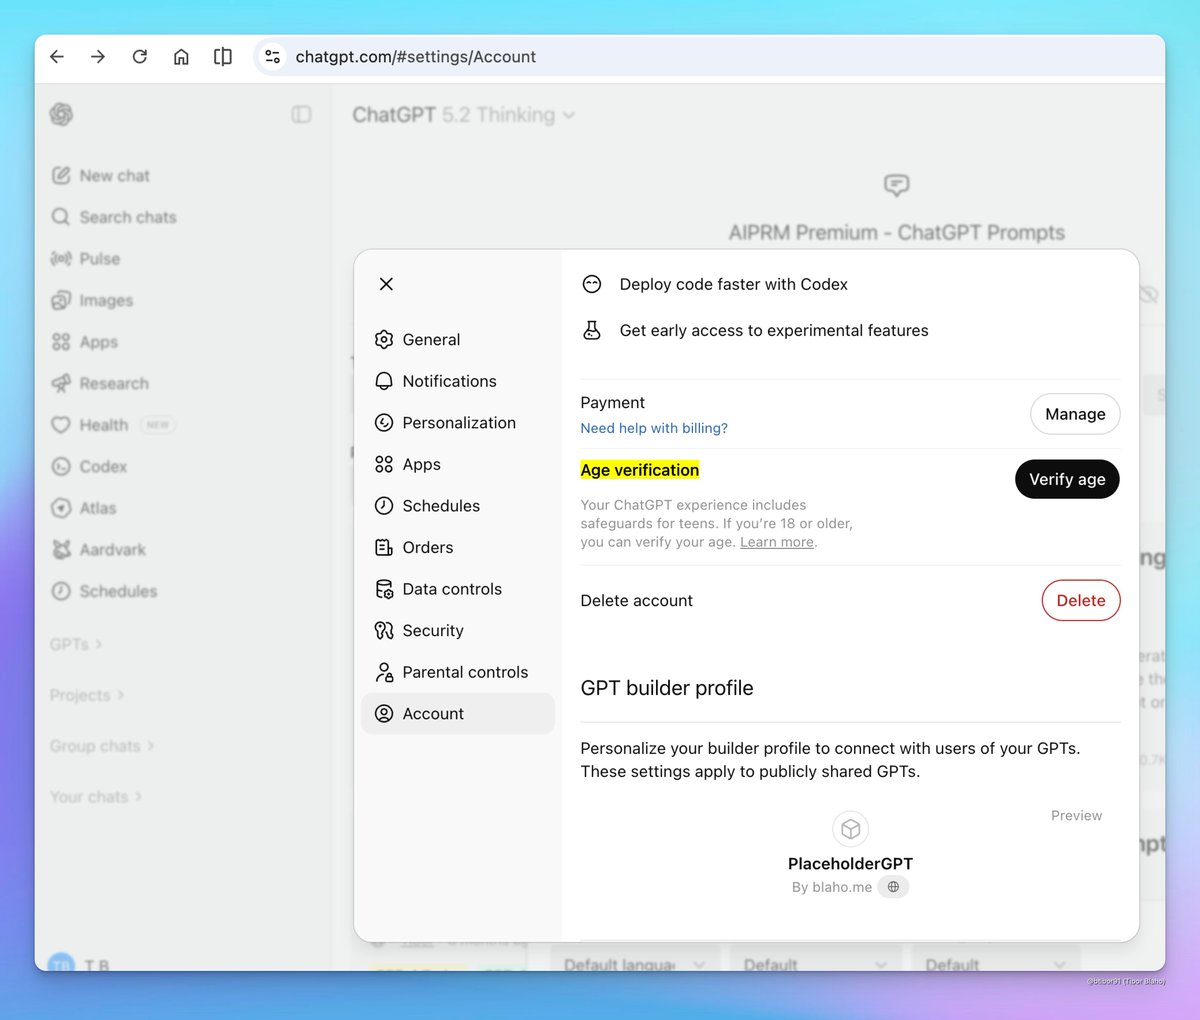Open the Data controls settings tab
The width and height of the screenshot is (1200, 1020).
click(452, 589)
